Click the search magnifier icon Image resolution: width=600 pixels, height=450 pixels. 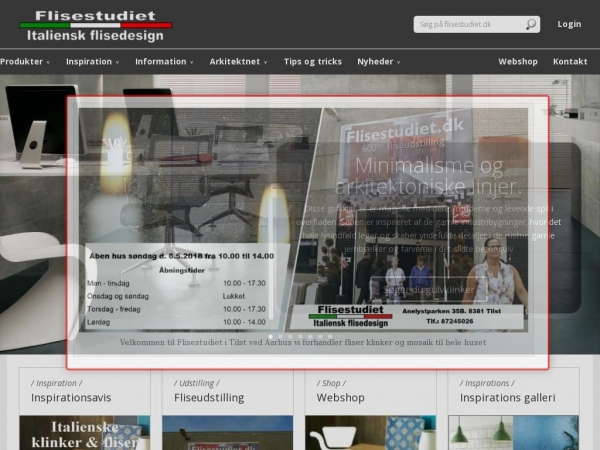coord(531,24)
